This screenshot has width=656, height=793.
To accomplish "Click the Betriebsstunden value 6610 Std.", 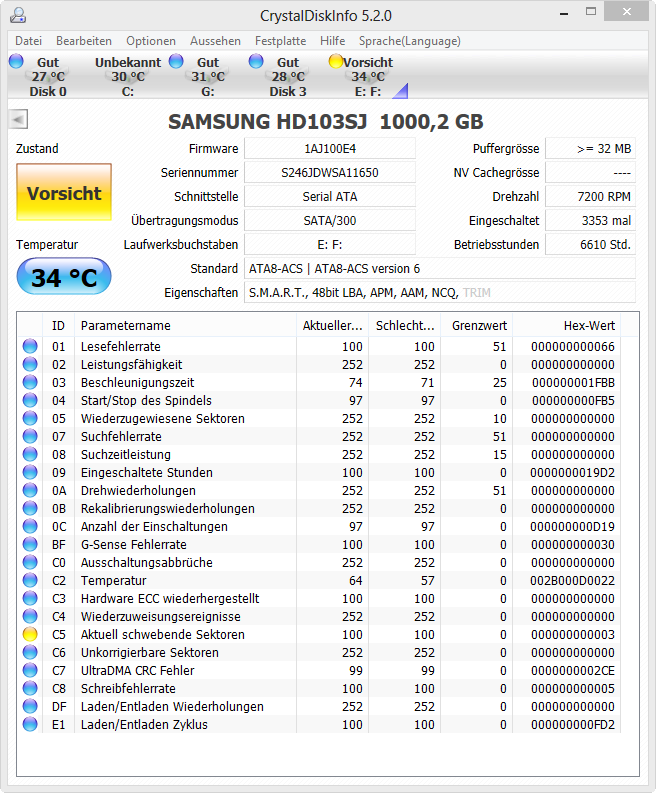I will [590, 244].
